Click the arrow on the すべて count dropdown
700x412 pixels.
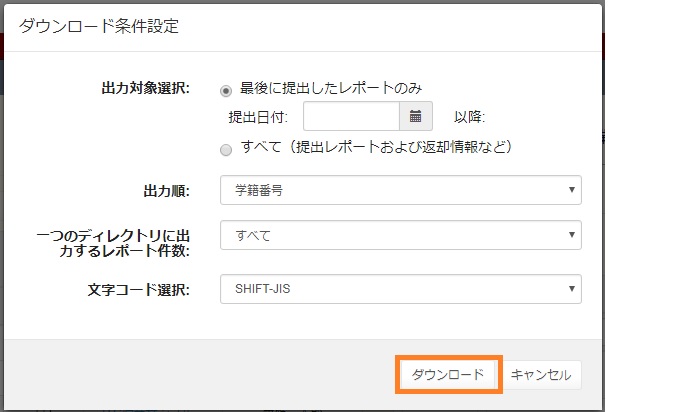click(x=571, y=235)
